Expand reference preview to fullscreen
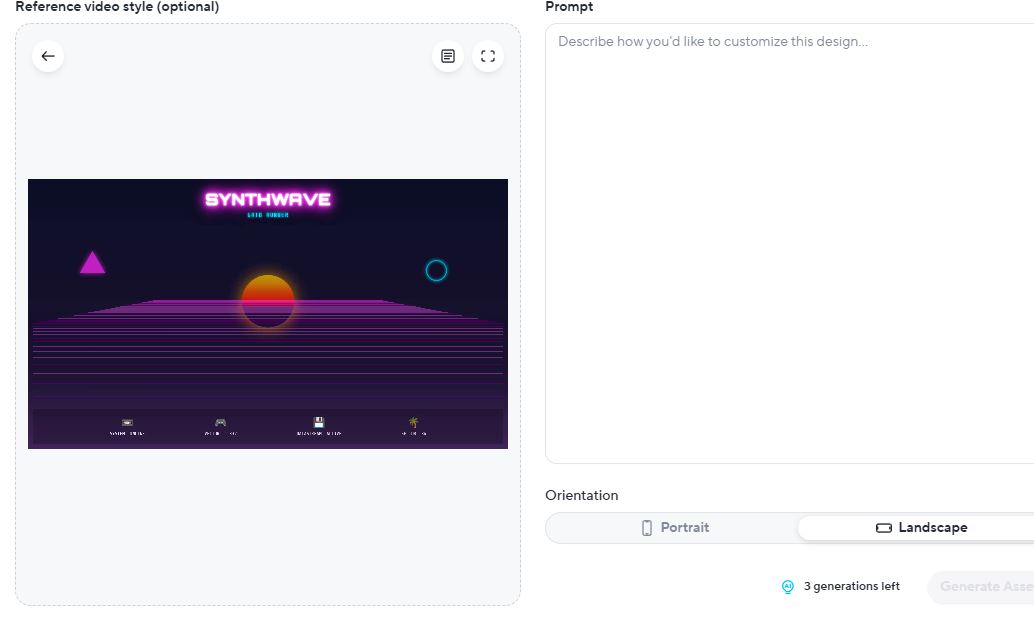 pos(488,56)
